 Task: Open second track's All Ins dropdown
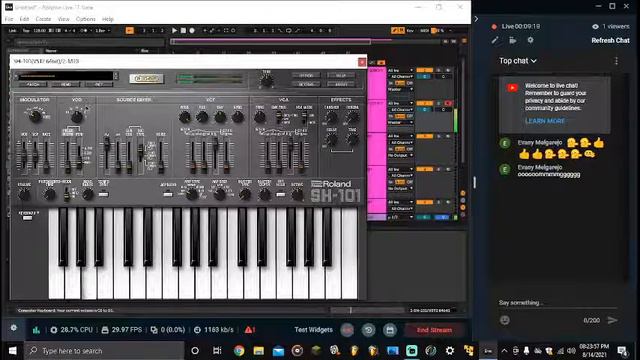tap(400, 104)
